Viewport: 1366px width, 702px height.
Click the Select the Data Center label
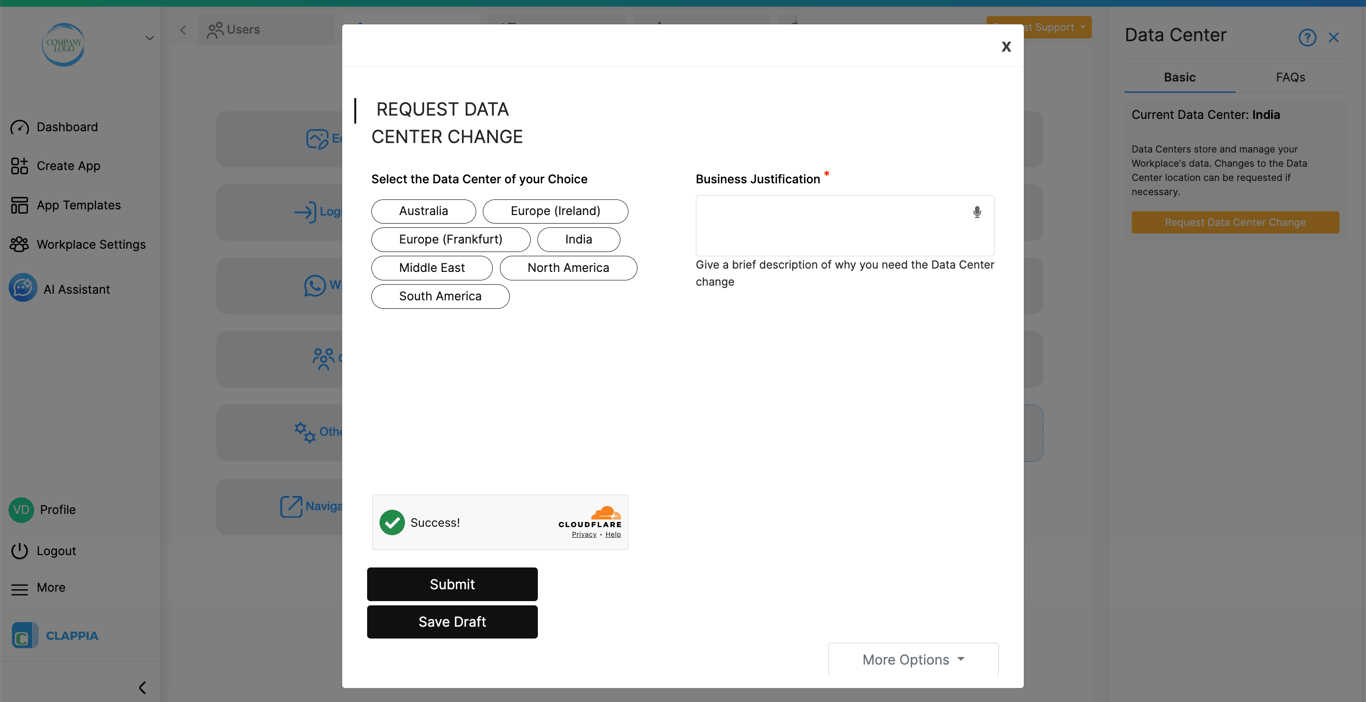479,179
